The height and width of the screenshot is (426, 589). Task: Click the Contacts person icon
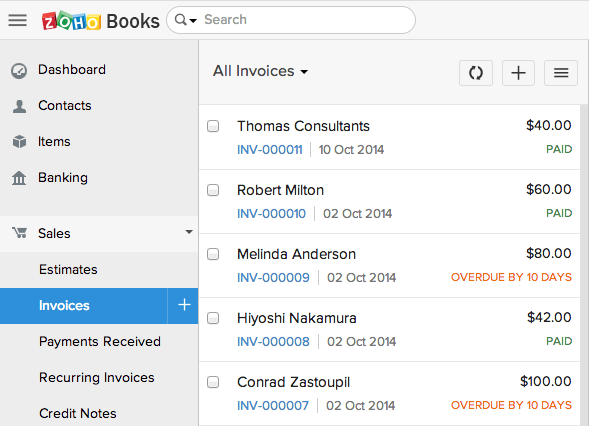[x=19, y=106]
